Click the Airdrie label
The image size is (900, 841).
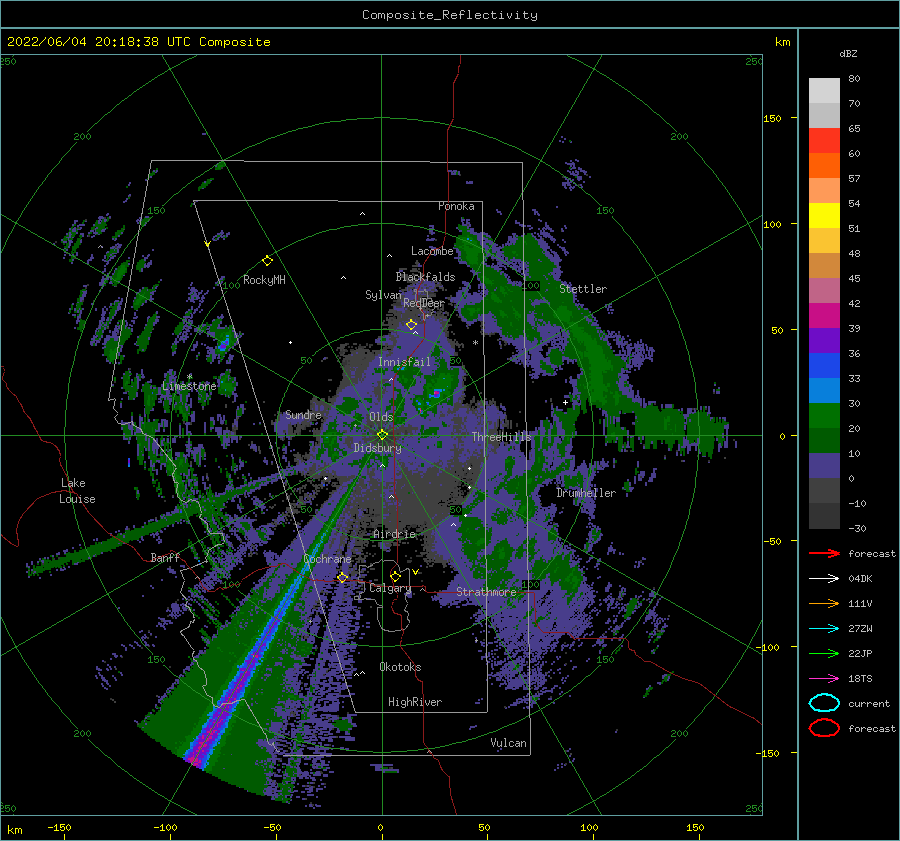click(x=394, y=534)
